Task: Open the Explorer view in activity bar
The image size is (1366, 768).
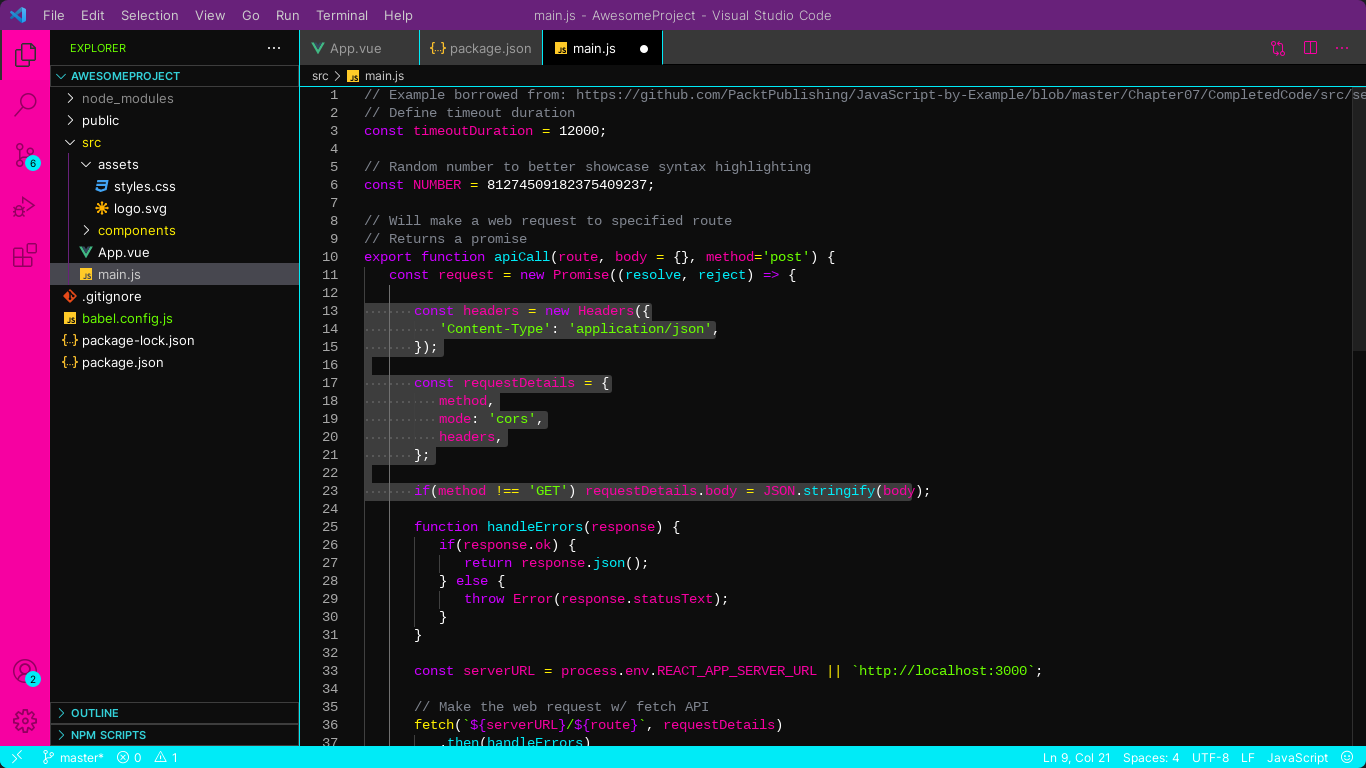Action: pos(25,55)
